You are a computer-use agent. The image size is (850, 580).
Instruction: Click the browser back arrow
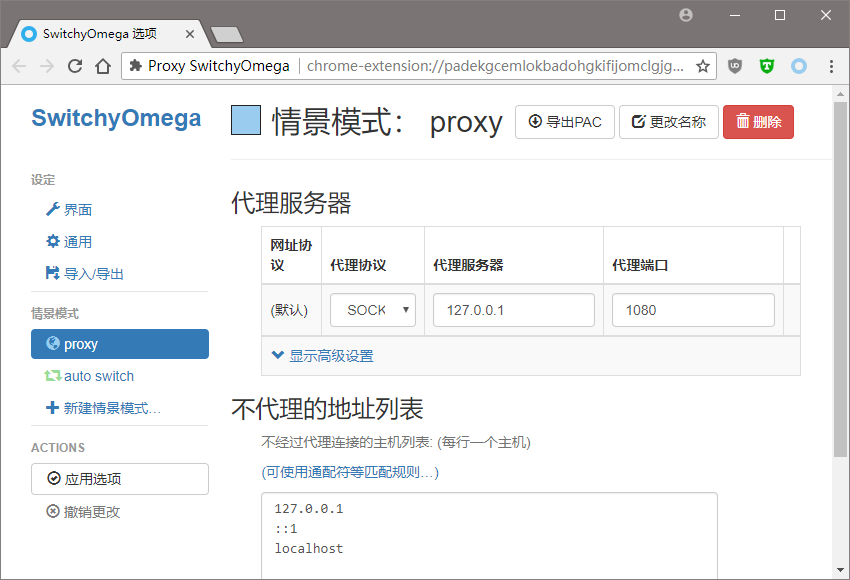[20, 66]
